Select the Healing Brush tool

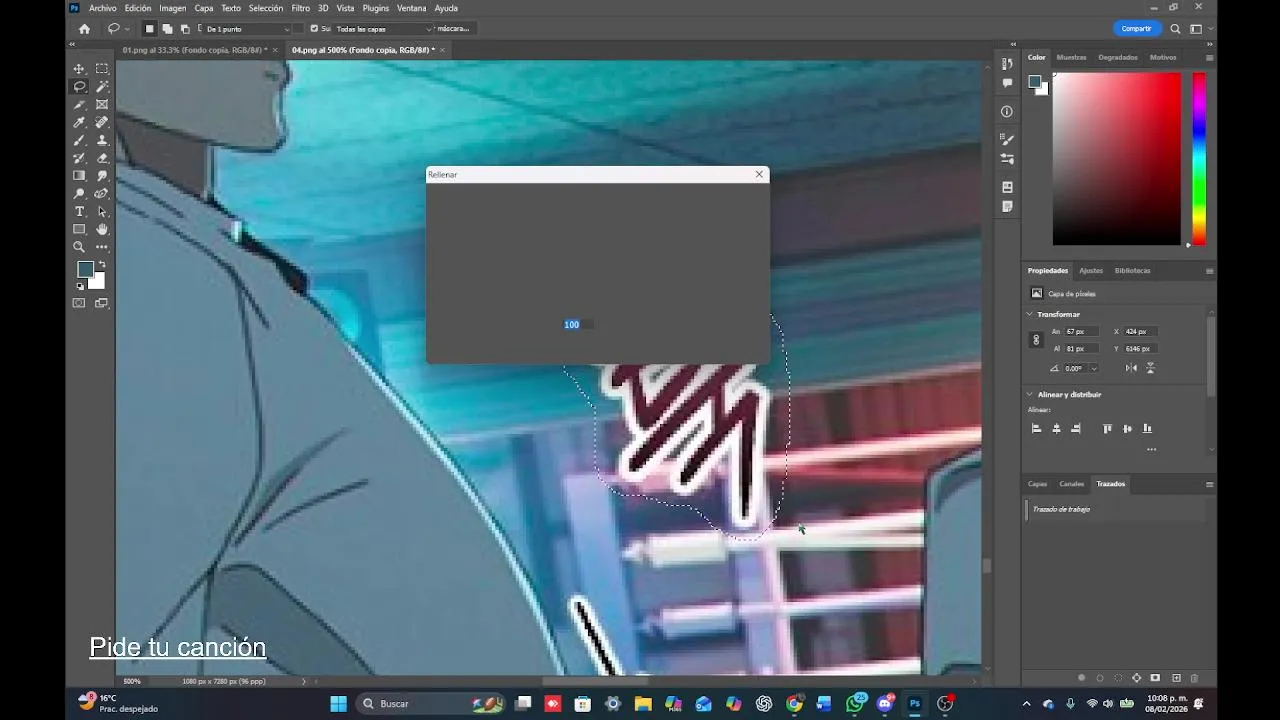coord(102,122)
